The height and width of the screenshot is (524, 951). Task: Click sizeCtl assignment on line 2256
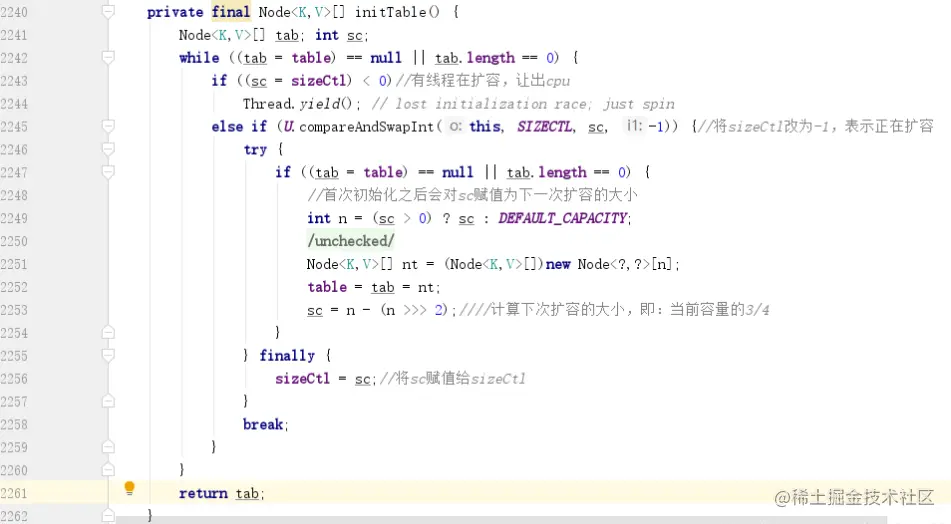point(302,378)
